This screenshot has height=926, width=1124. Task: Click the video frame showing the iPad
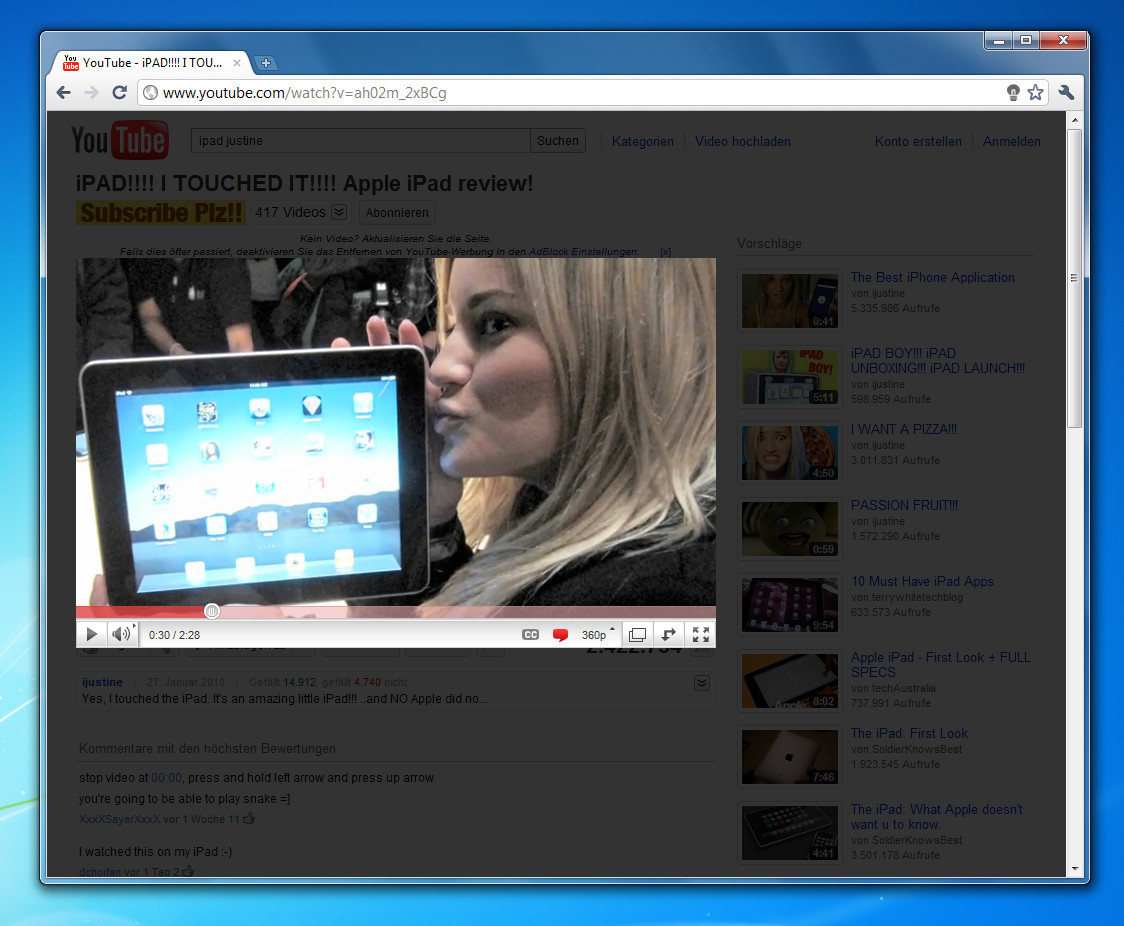coord(396,432)
